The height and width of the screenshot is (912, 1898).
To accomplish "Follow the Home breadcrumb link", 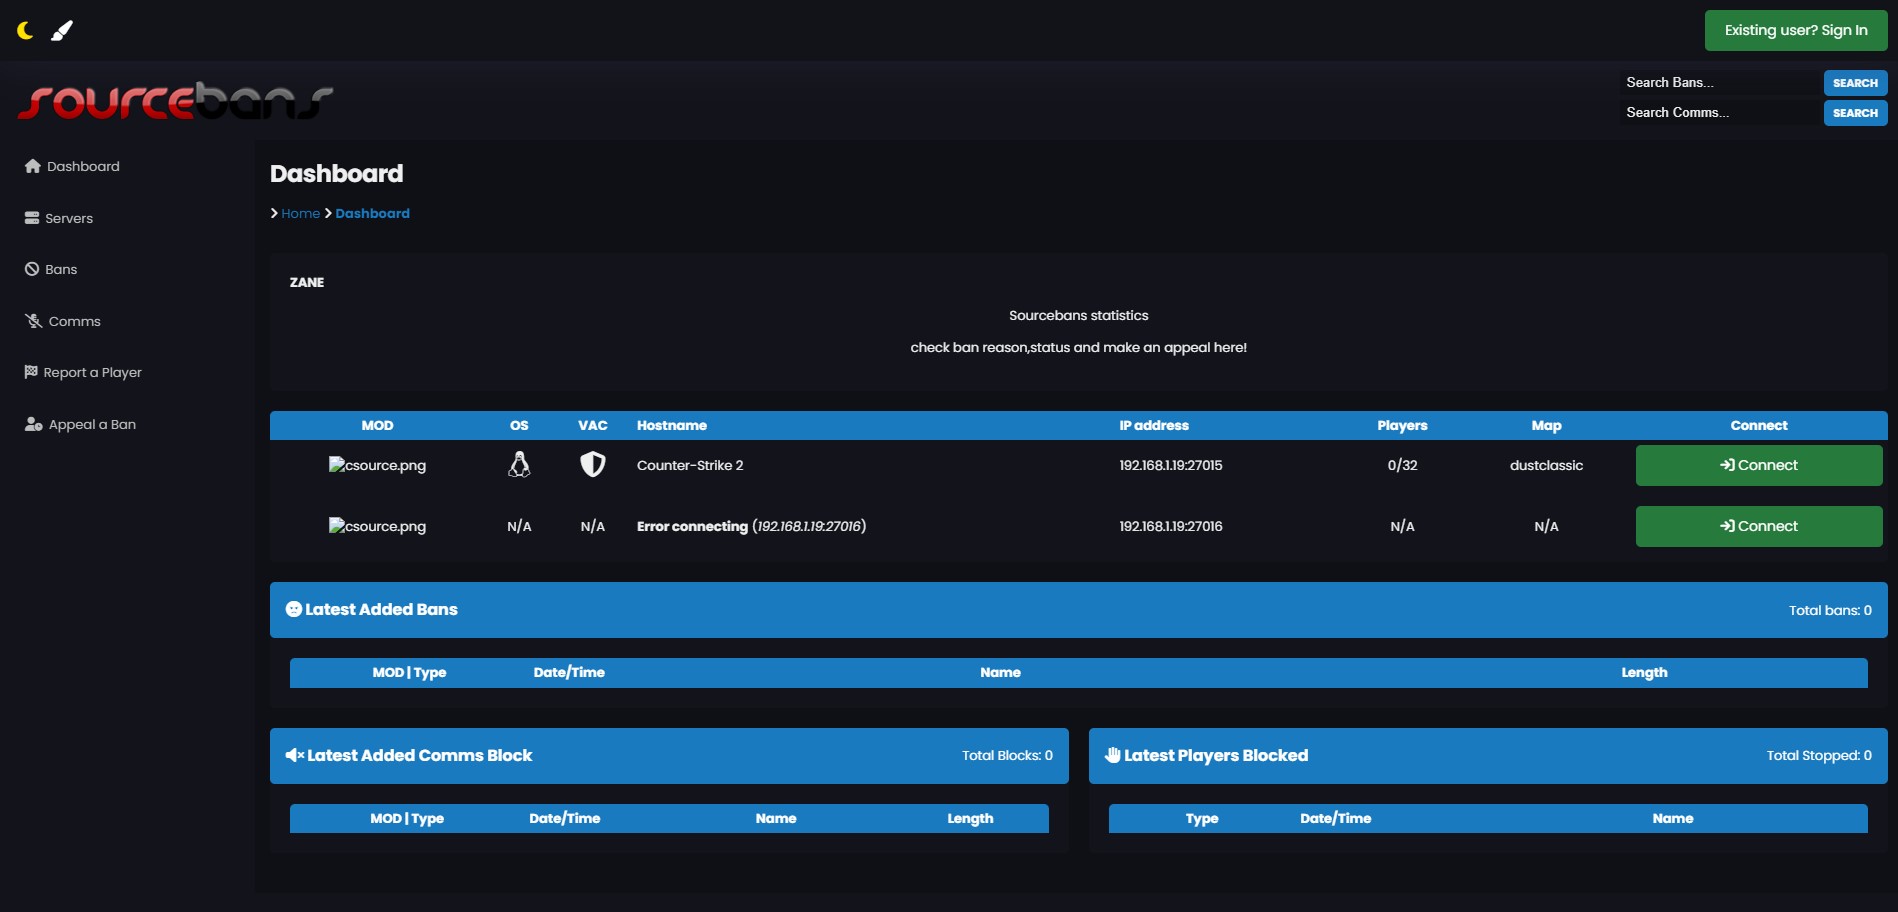I will point(300,213).
